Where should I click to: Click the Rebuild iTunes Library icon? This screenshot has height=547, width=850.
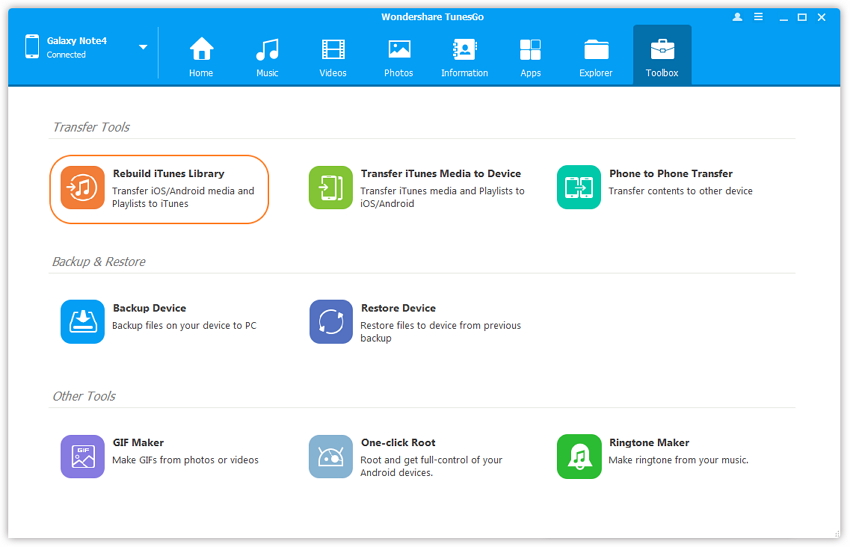[x=82, y=188]
